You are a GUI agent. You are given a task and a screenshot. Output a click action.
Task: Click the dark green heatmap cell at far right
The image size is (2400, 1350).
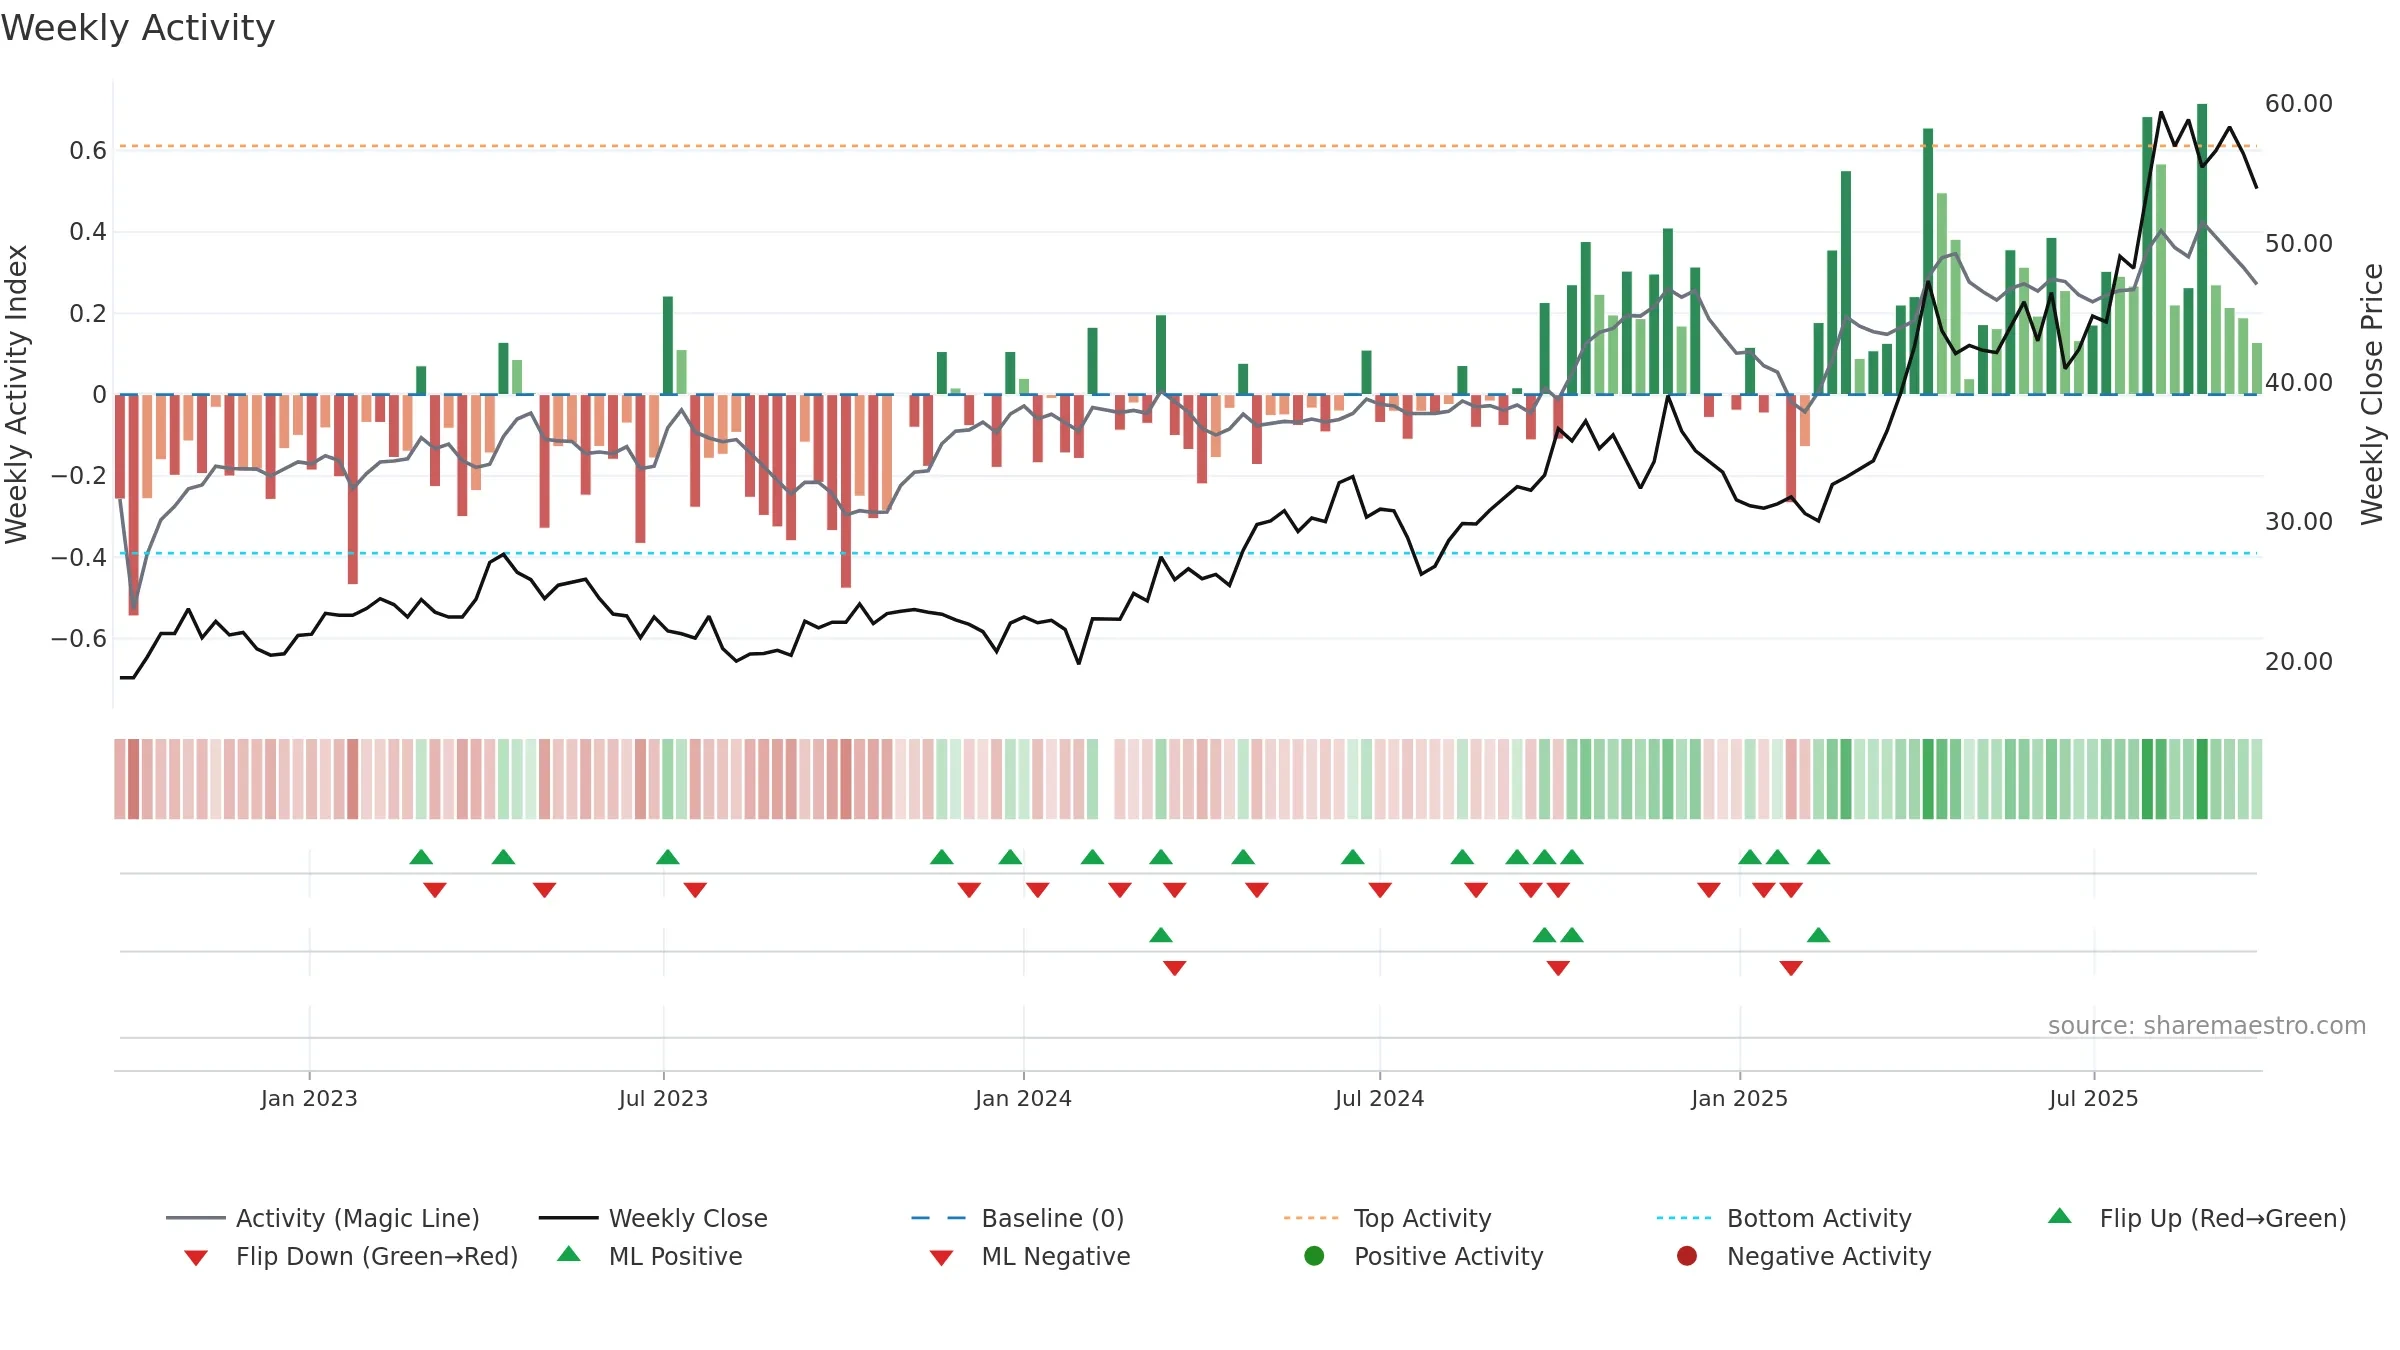pos(2202,779)
